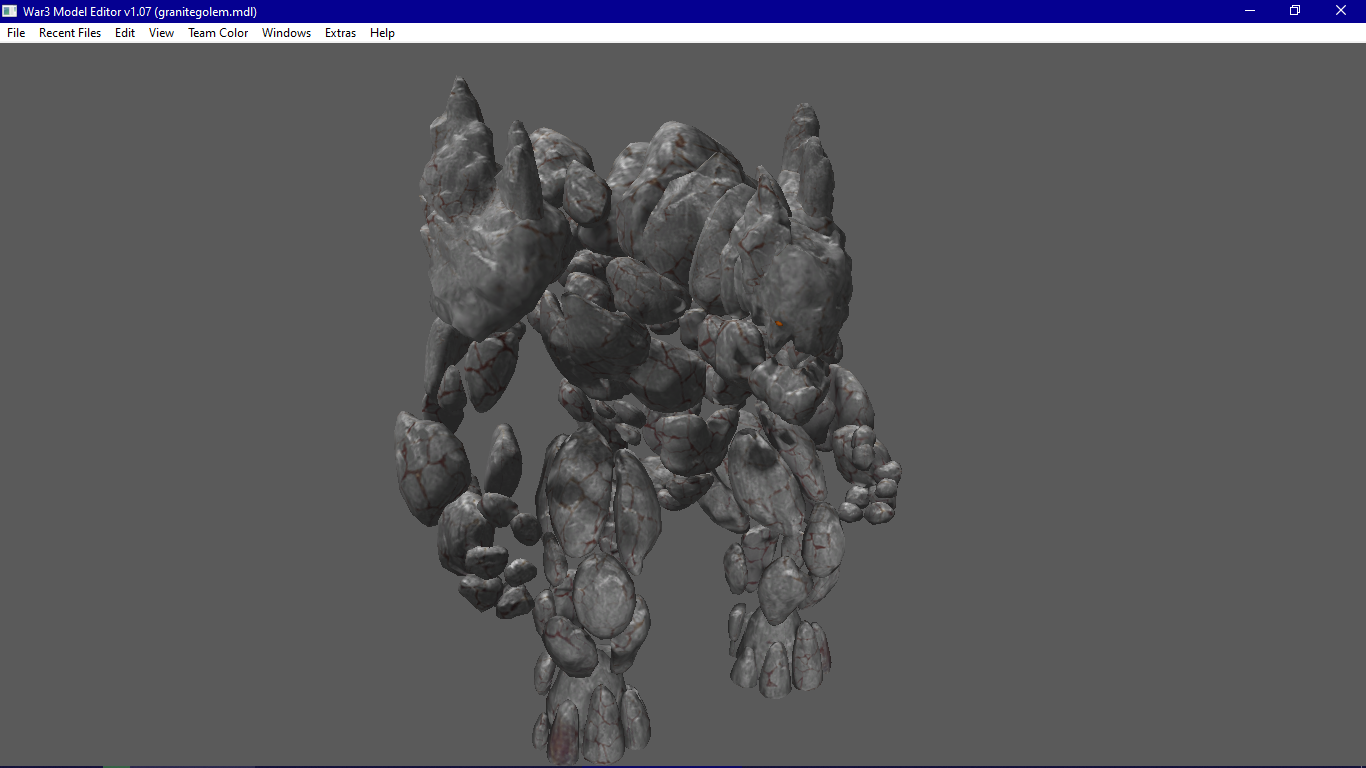Open the File menu

pyautogui.click(x=16, y=33)
